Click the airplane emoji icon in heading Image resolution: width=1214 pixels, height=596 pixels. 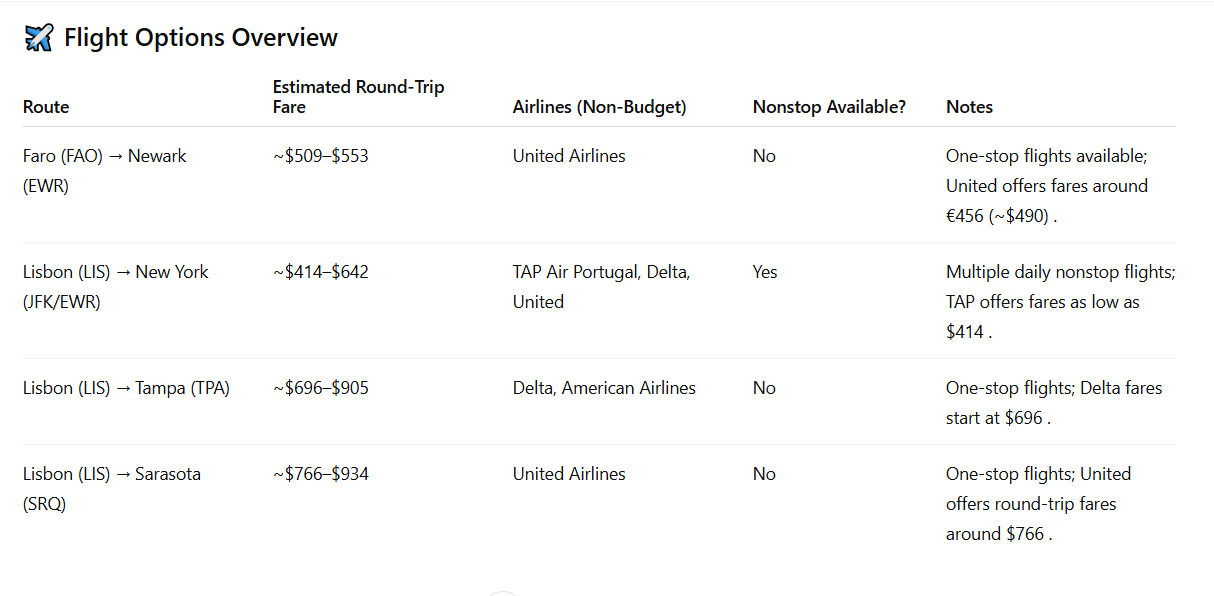[x=38, y=38]
